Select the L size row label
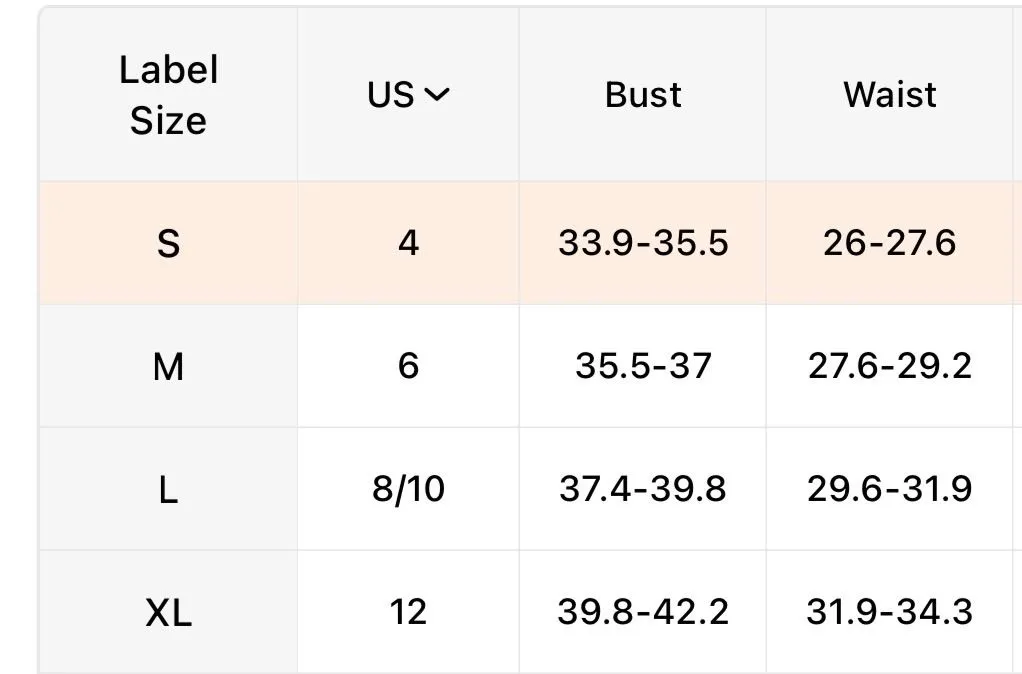 (x=168, y=490)
